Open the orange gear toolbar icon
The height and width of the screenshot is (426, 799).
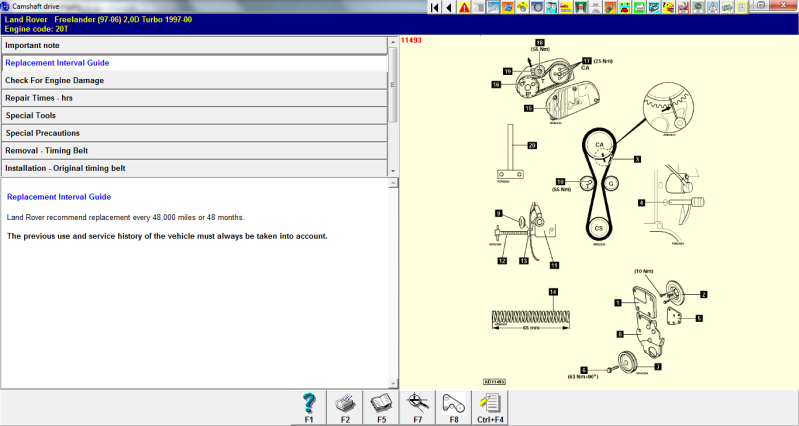(508, 7)
